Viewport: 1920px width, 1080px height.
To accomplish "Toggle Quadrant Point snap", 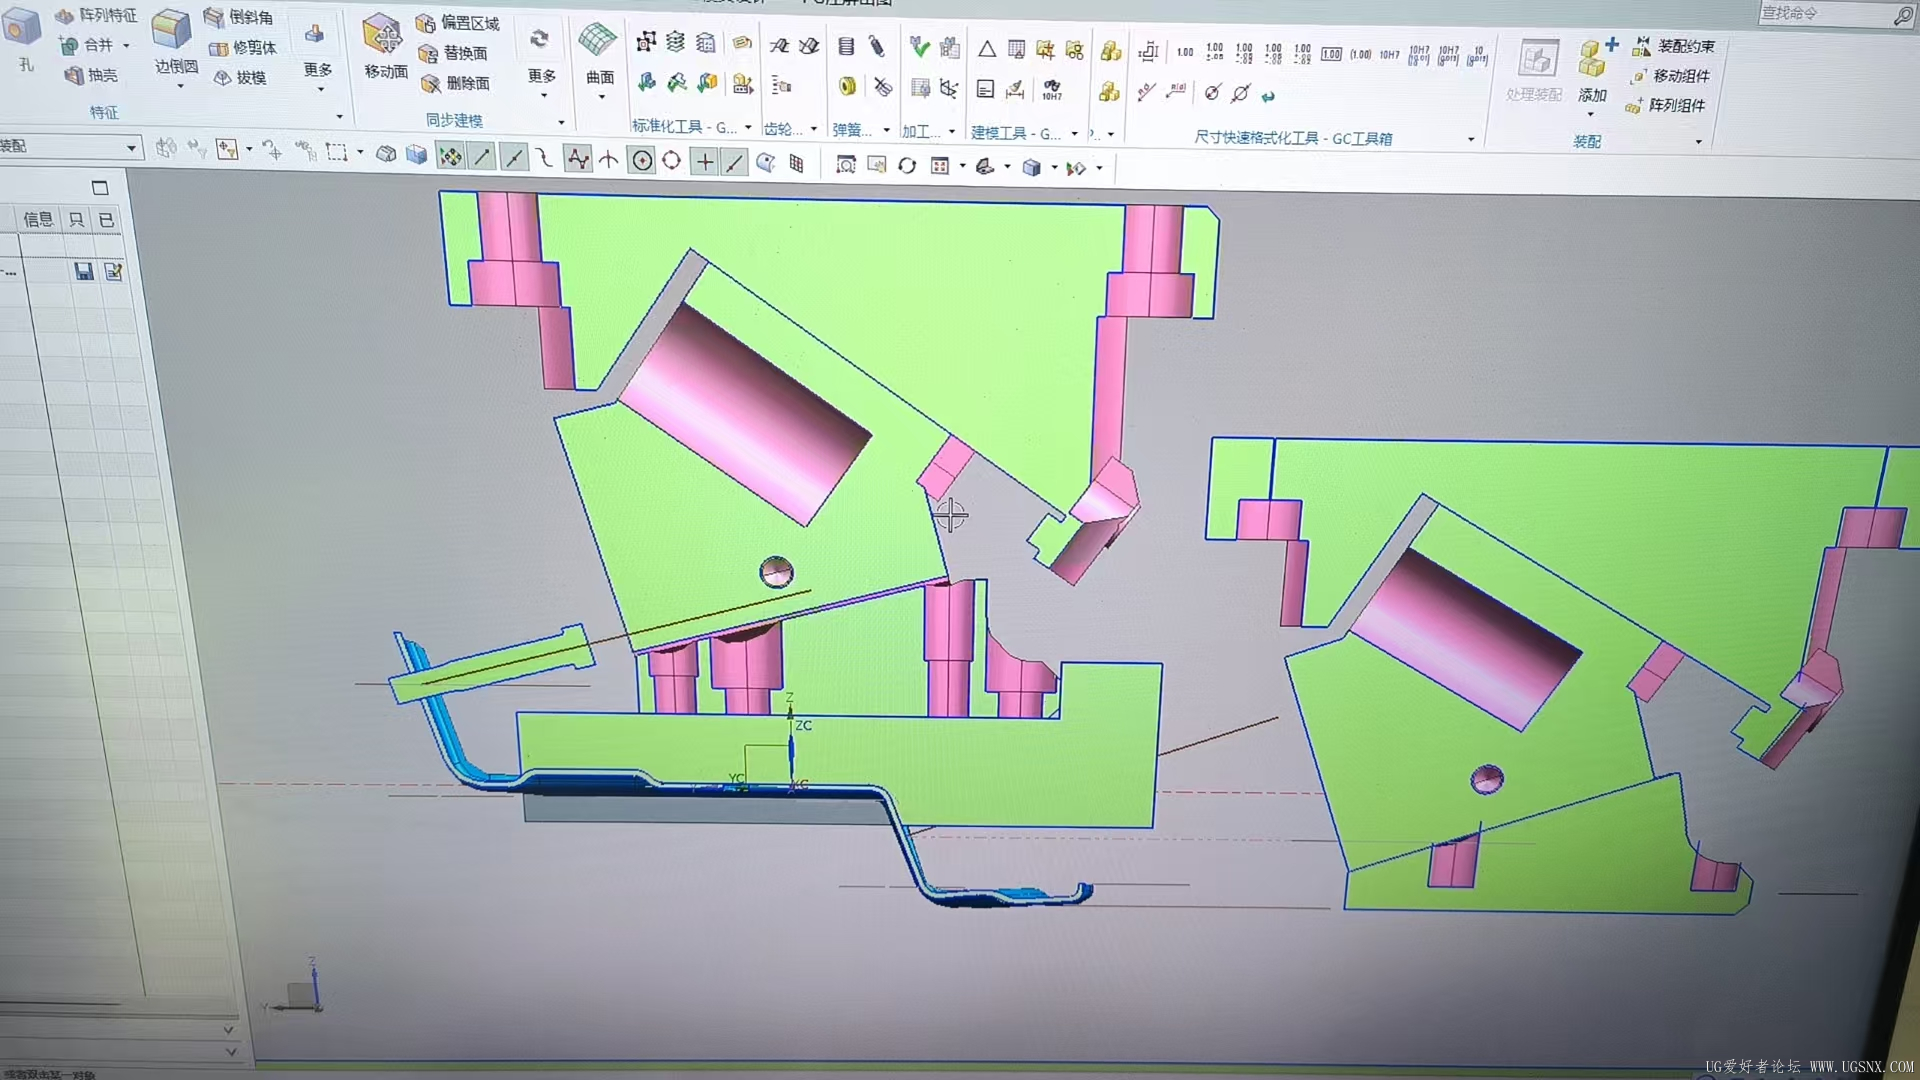I will click(x=672, y=160).
